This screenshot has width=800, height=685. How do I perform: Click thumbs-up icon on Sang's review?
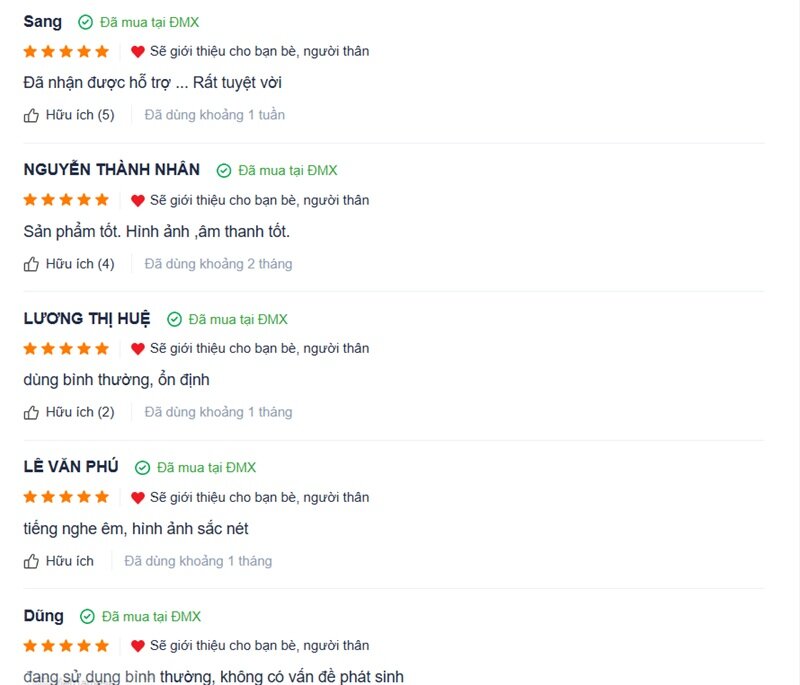tap(31, 115)
